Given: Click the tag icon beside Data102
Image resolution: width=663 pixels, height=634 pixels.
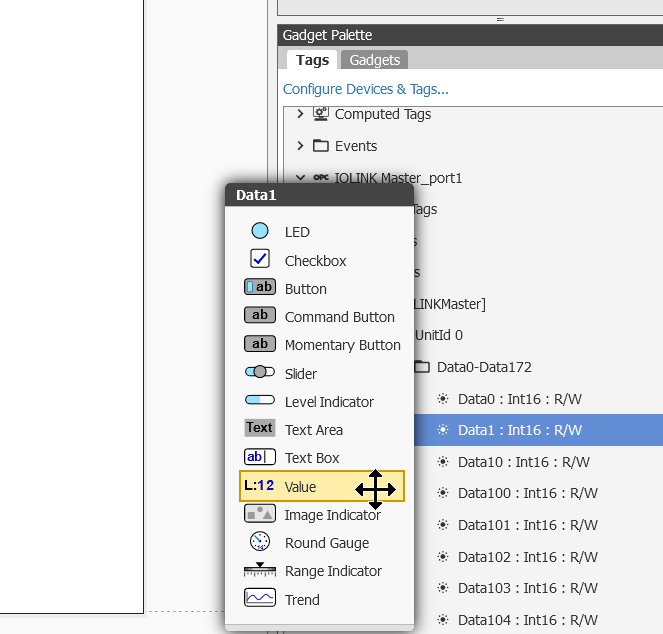Looking at the screenshot, I should tap(443, 557).
